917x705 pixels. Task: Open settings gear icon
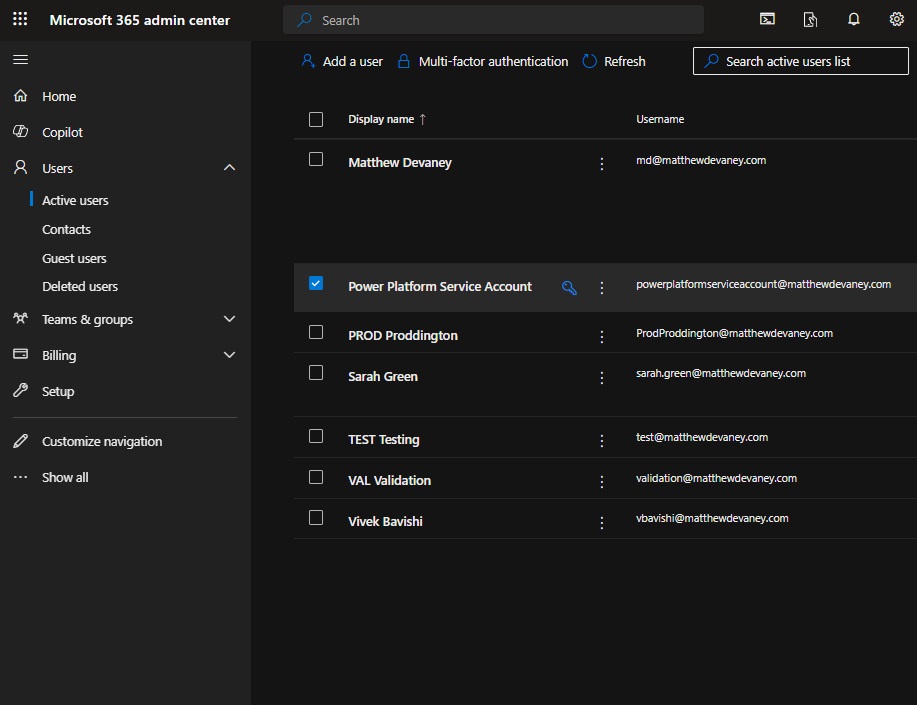point(896,19)
